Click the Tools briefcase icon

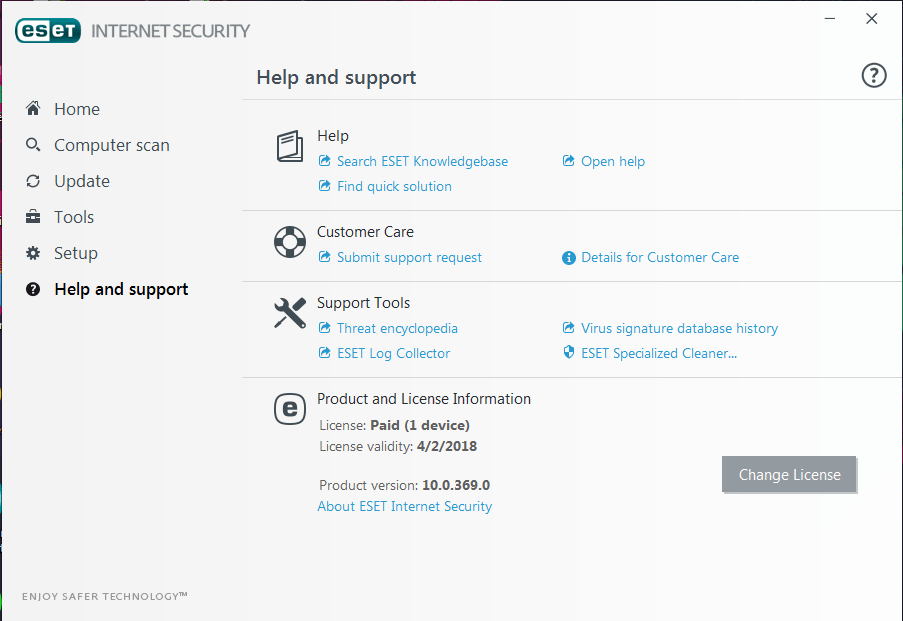(33, 217)
